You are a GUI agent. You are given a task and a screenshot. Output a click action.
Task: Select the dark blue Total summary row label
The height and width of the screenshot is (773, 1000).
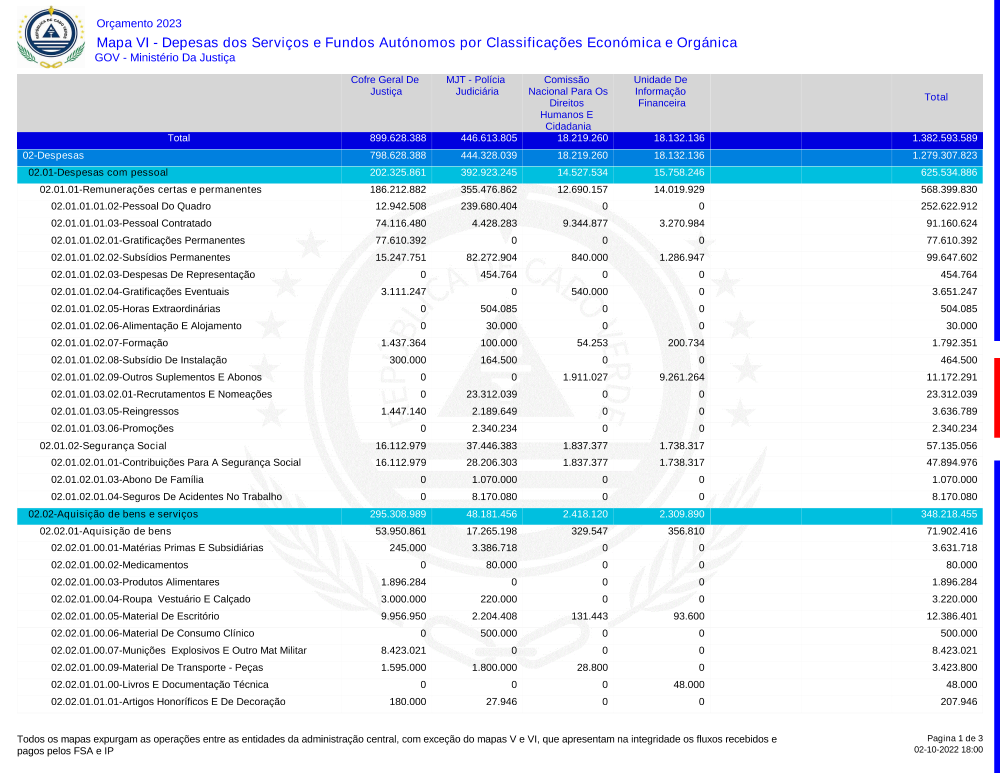pyautogui.click(x=179, y=138)
